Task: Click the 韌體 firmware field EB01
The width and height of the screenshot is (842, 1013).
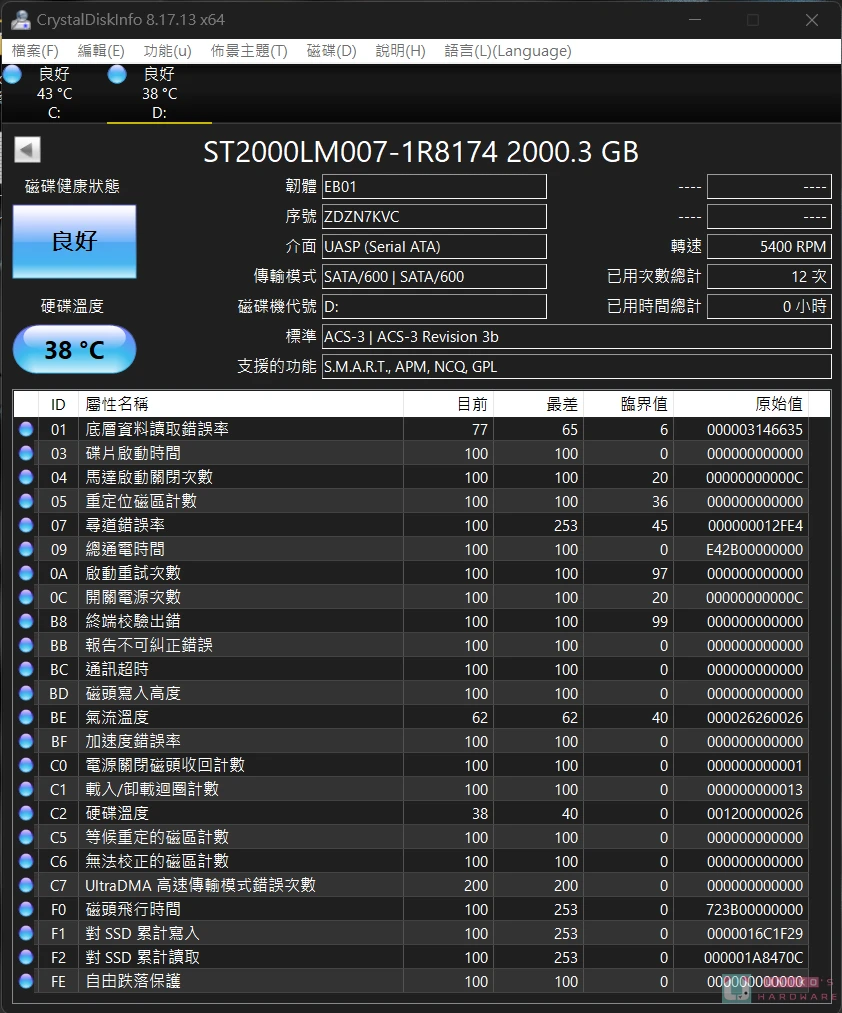Action: point(434,187)
